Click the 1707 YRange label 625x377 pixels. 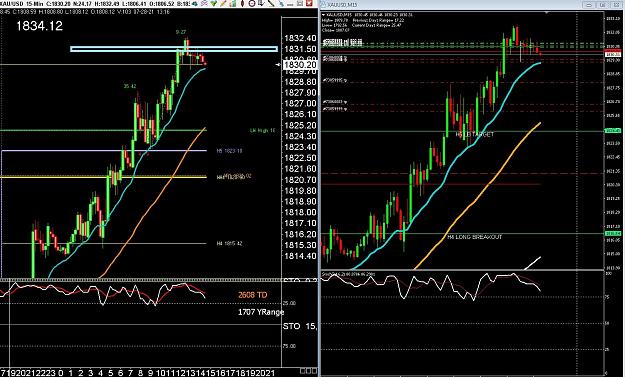point(261,312)
